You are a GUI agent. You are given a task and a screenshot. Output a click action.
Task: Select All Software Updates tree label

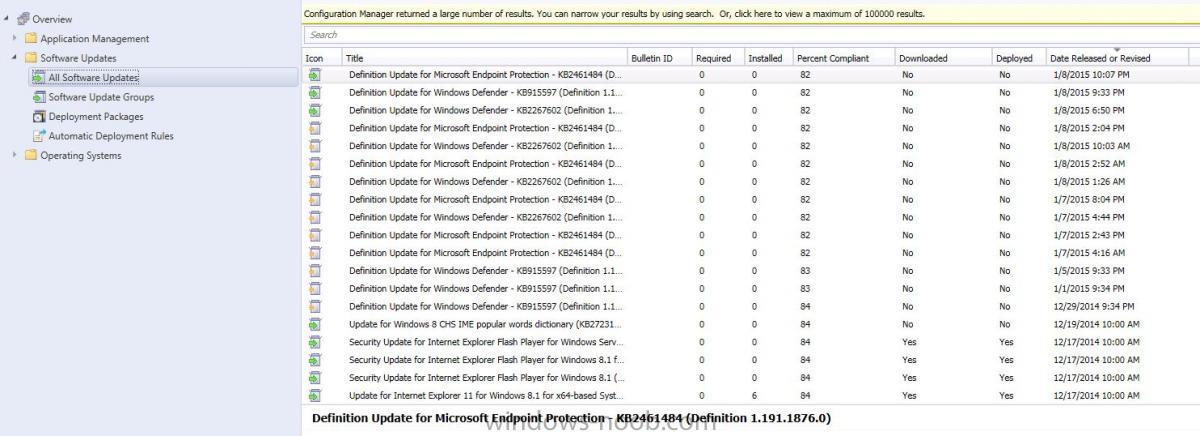pyautogui.click(x=93, y=77)
